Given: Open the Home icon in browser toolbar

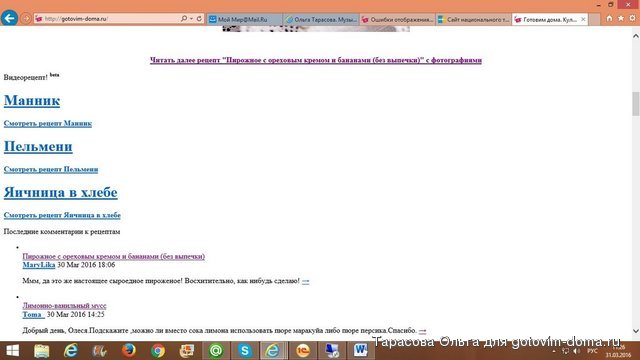Looking at the screenshot, I should click(x=609, y=18).
